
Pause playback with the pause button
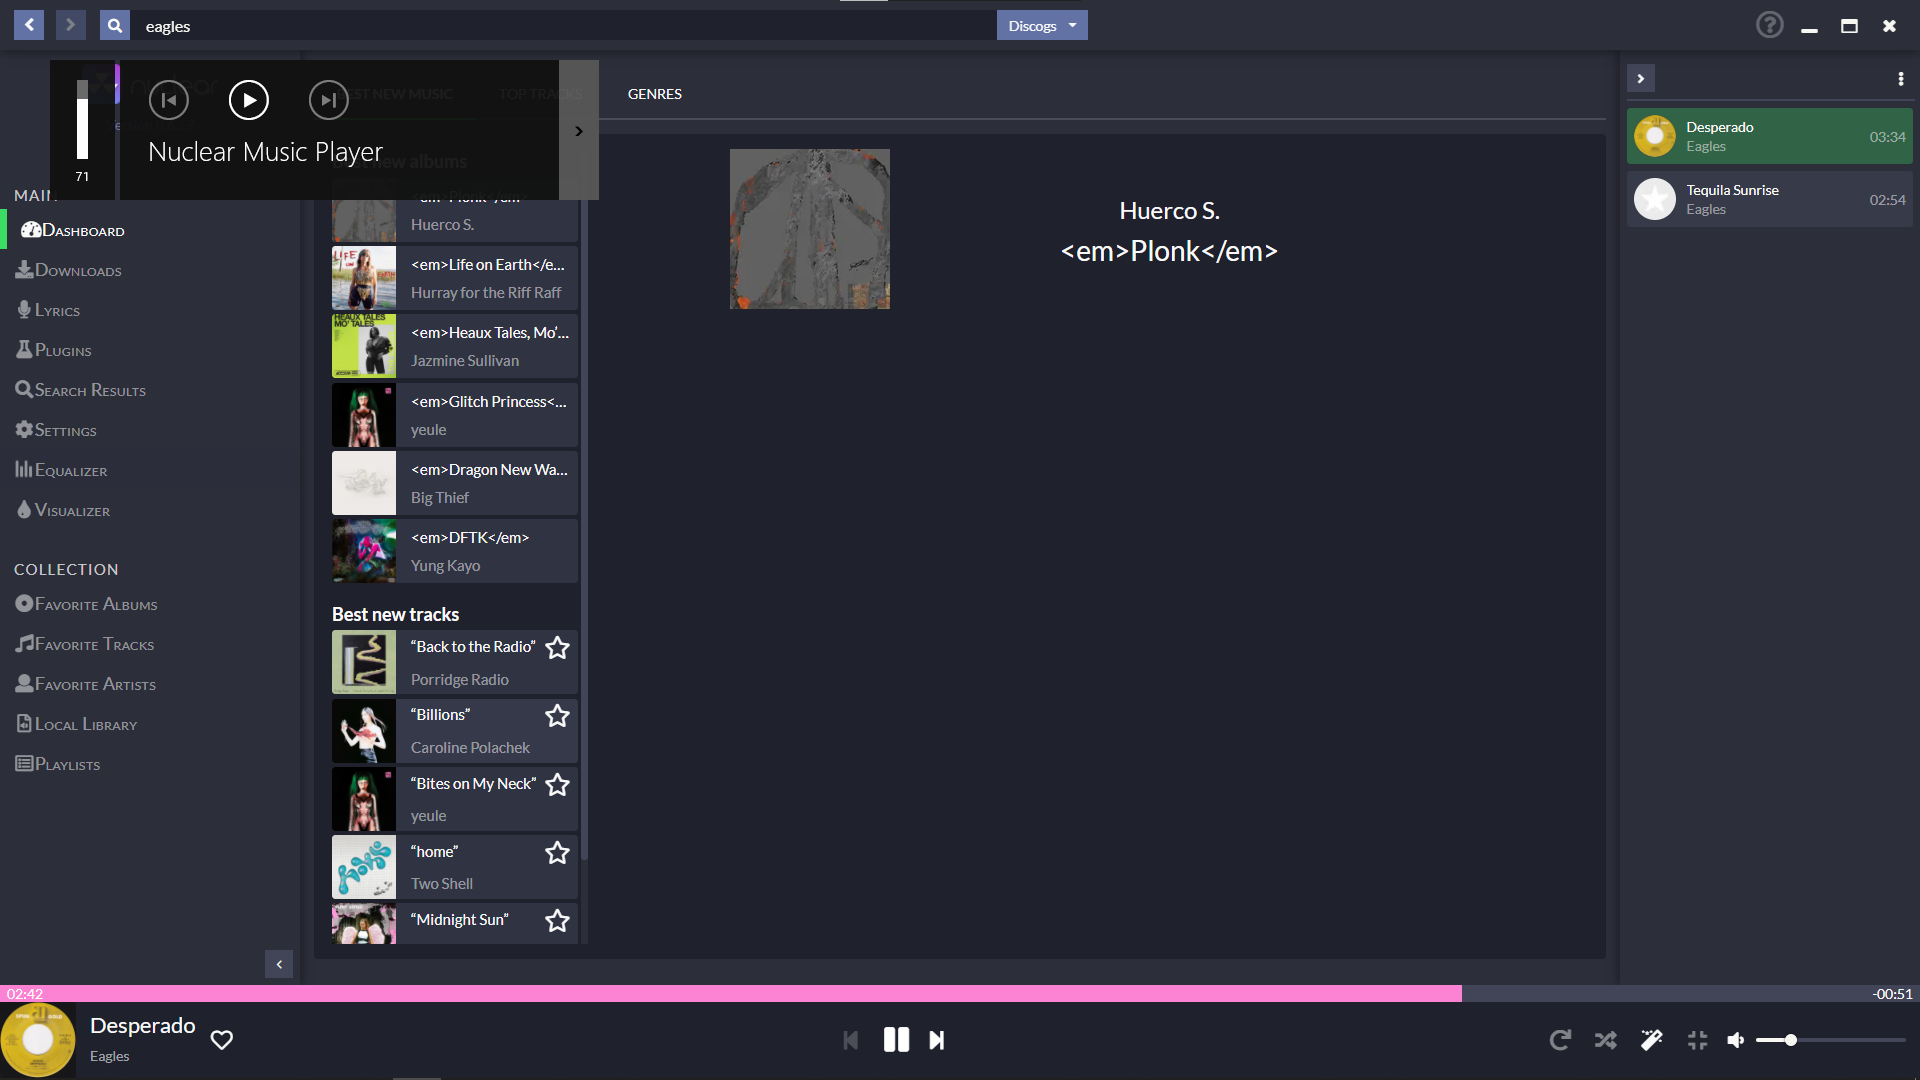pos(896,1040)
